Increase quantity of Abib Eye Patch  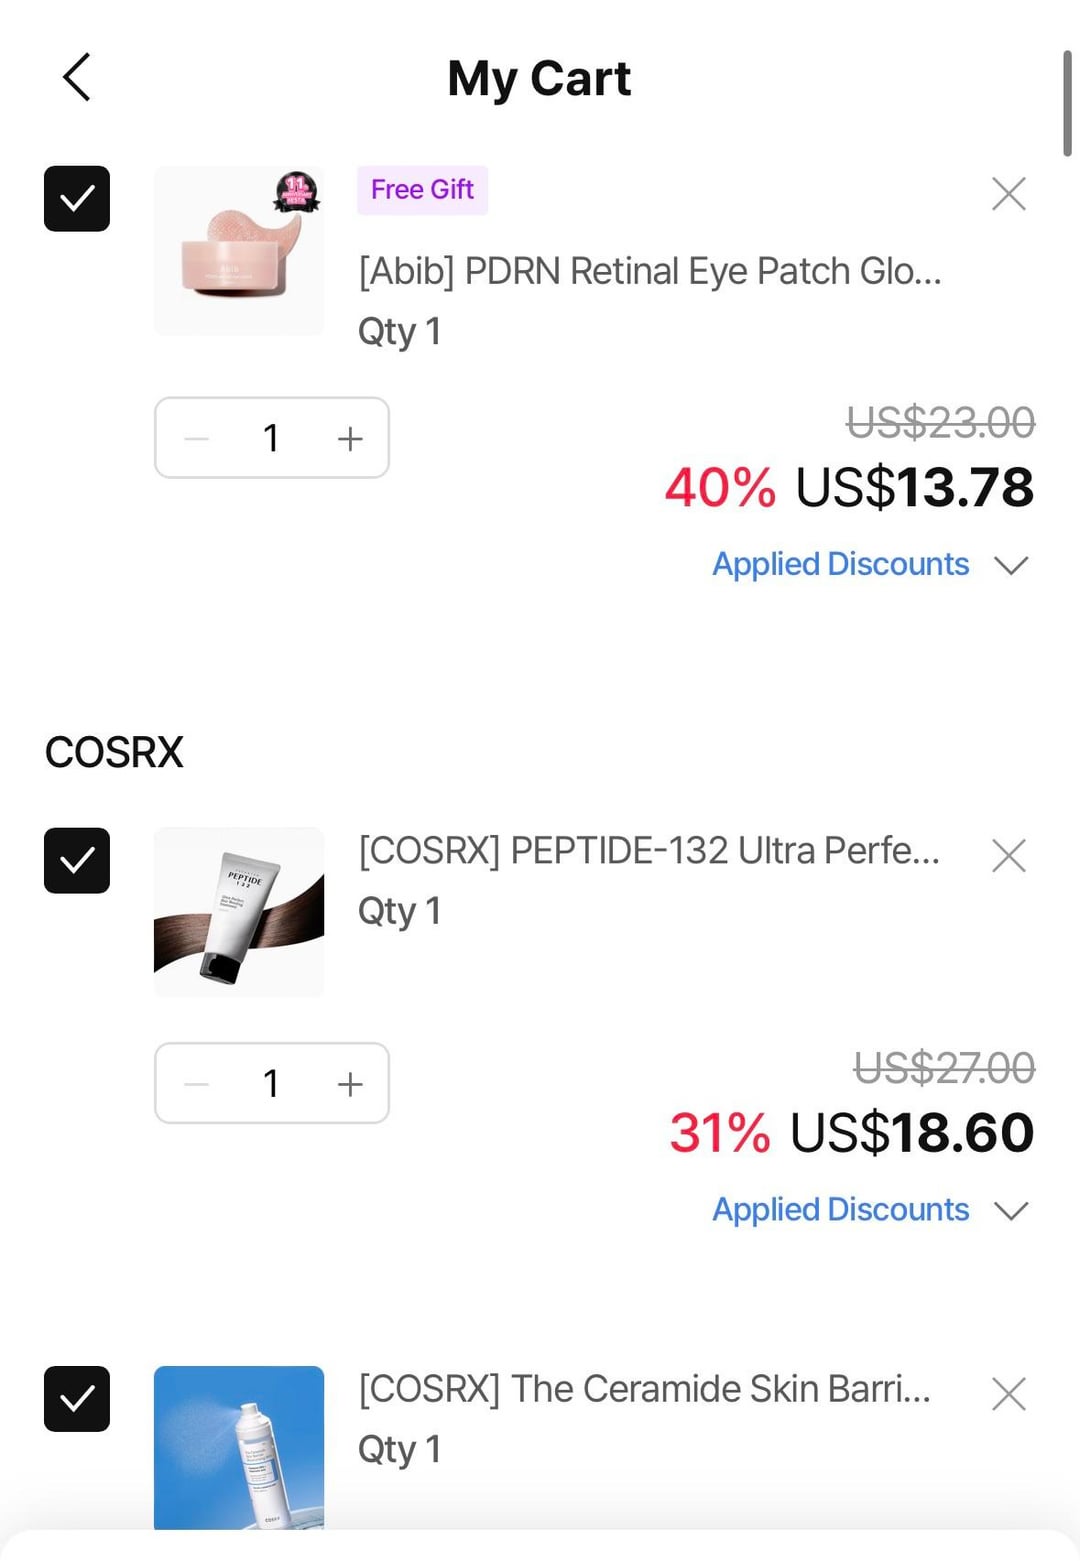coord(350,439)
